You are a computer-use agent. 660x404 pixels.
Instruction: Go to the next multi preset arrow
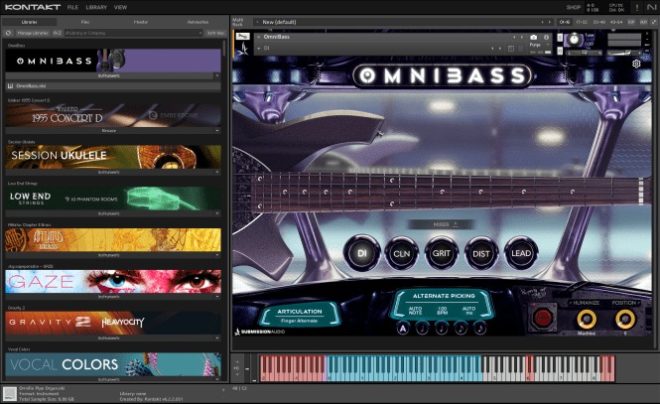tap(549, 22)
